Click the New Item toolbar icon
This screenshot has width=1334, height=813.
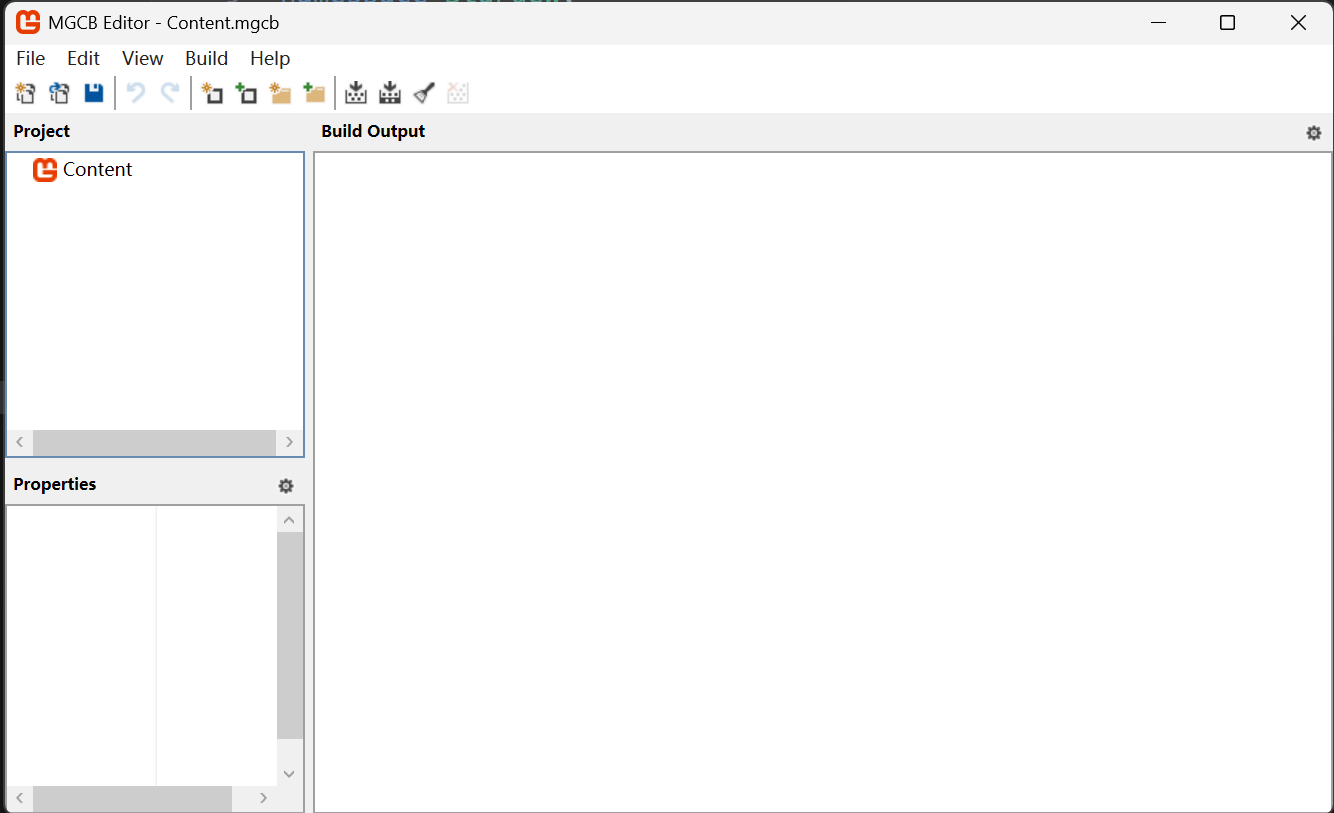point(212,93)
